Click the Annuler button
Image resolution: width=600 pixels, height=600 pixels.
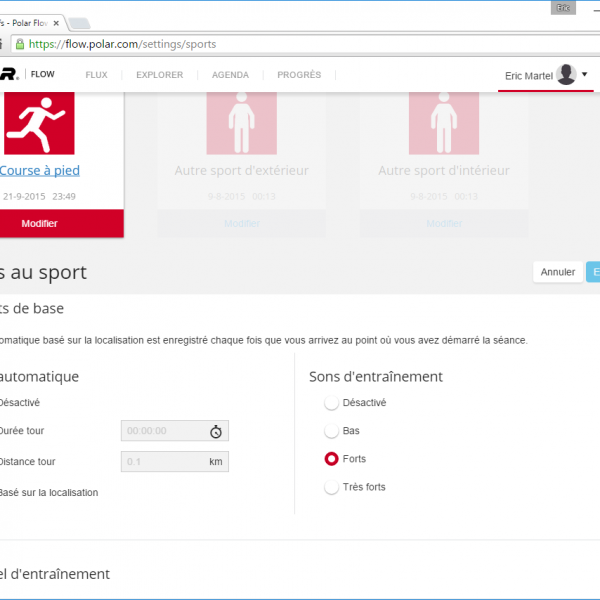click(557, 272)
